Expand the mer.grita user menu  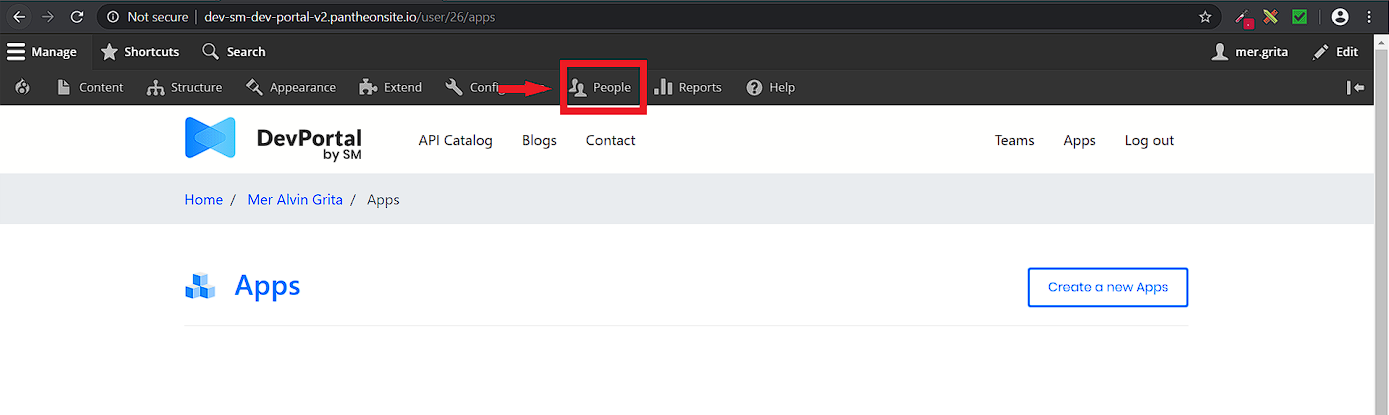[x=1250, y=52]
